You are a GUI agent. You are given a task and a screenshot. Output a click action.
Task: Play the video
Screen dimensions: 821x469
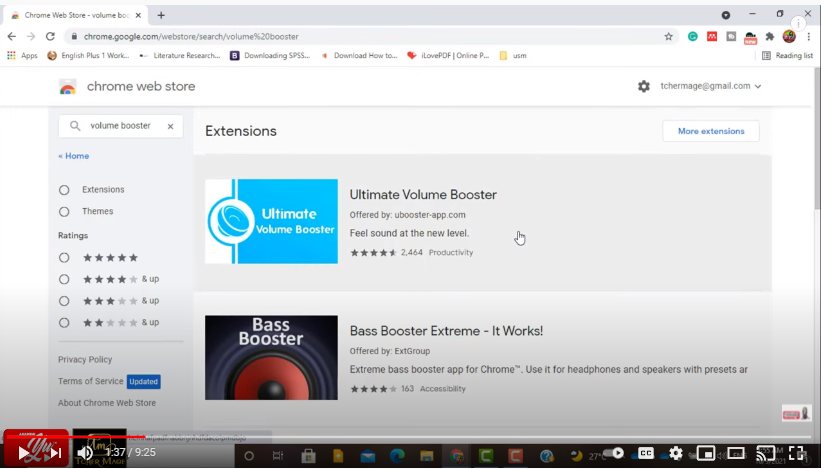pos(24,453)
